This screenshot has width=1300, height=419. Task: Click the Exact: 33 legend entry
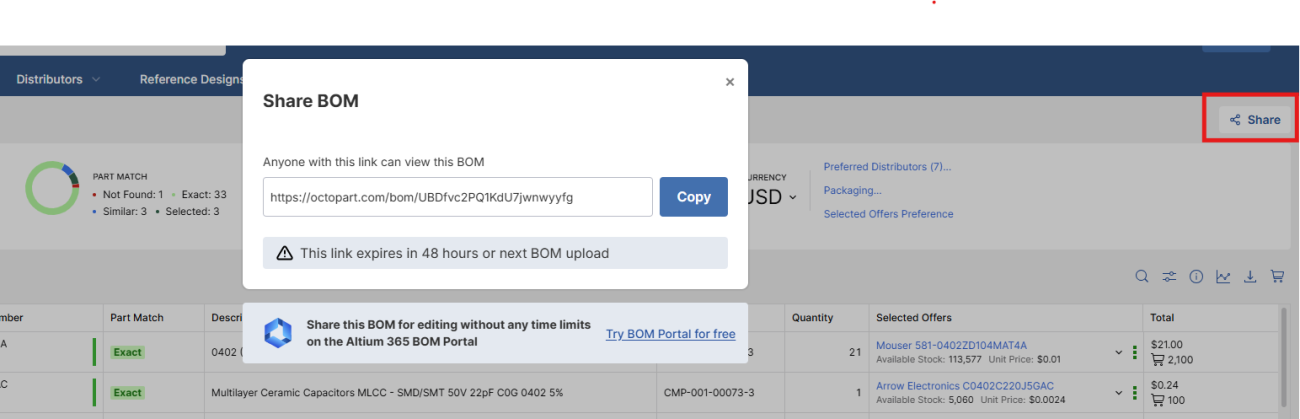tap(199, 194)
